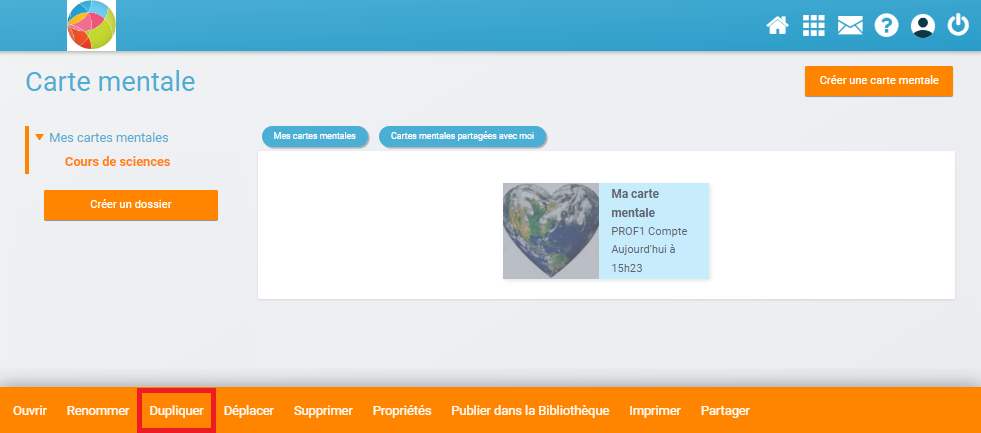The height and width of the screenshot is (433, 981).
Task: Open the user profile icon
Action: [922, 26]
